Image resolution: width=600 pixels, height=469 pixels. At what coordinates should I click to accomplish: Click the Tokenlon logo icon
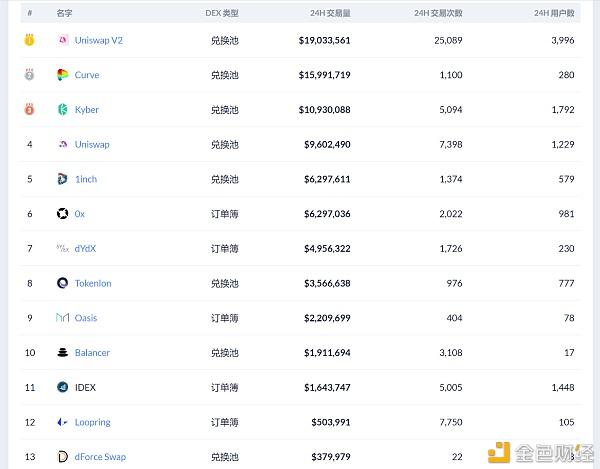pos(63,283)
